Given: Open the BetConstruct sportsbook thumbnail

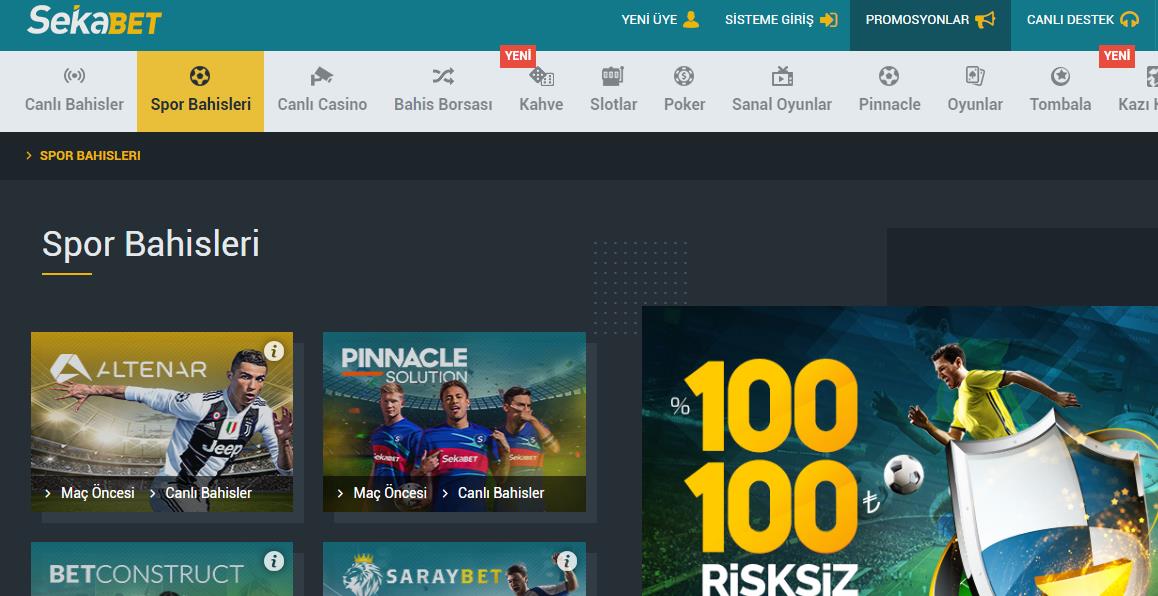Looking at the screenshot, I should point(162,569).
